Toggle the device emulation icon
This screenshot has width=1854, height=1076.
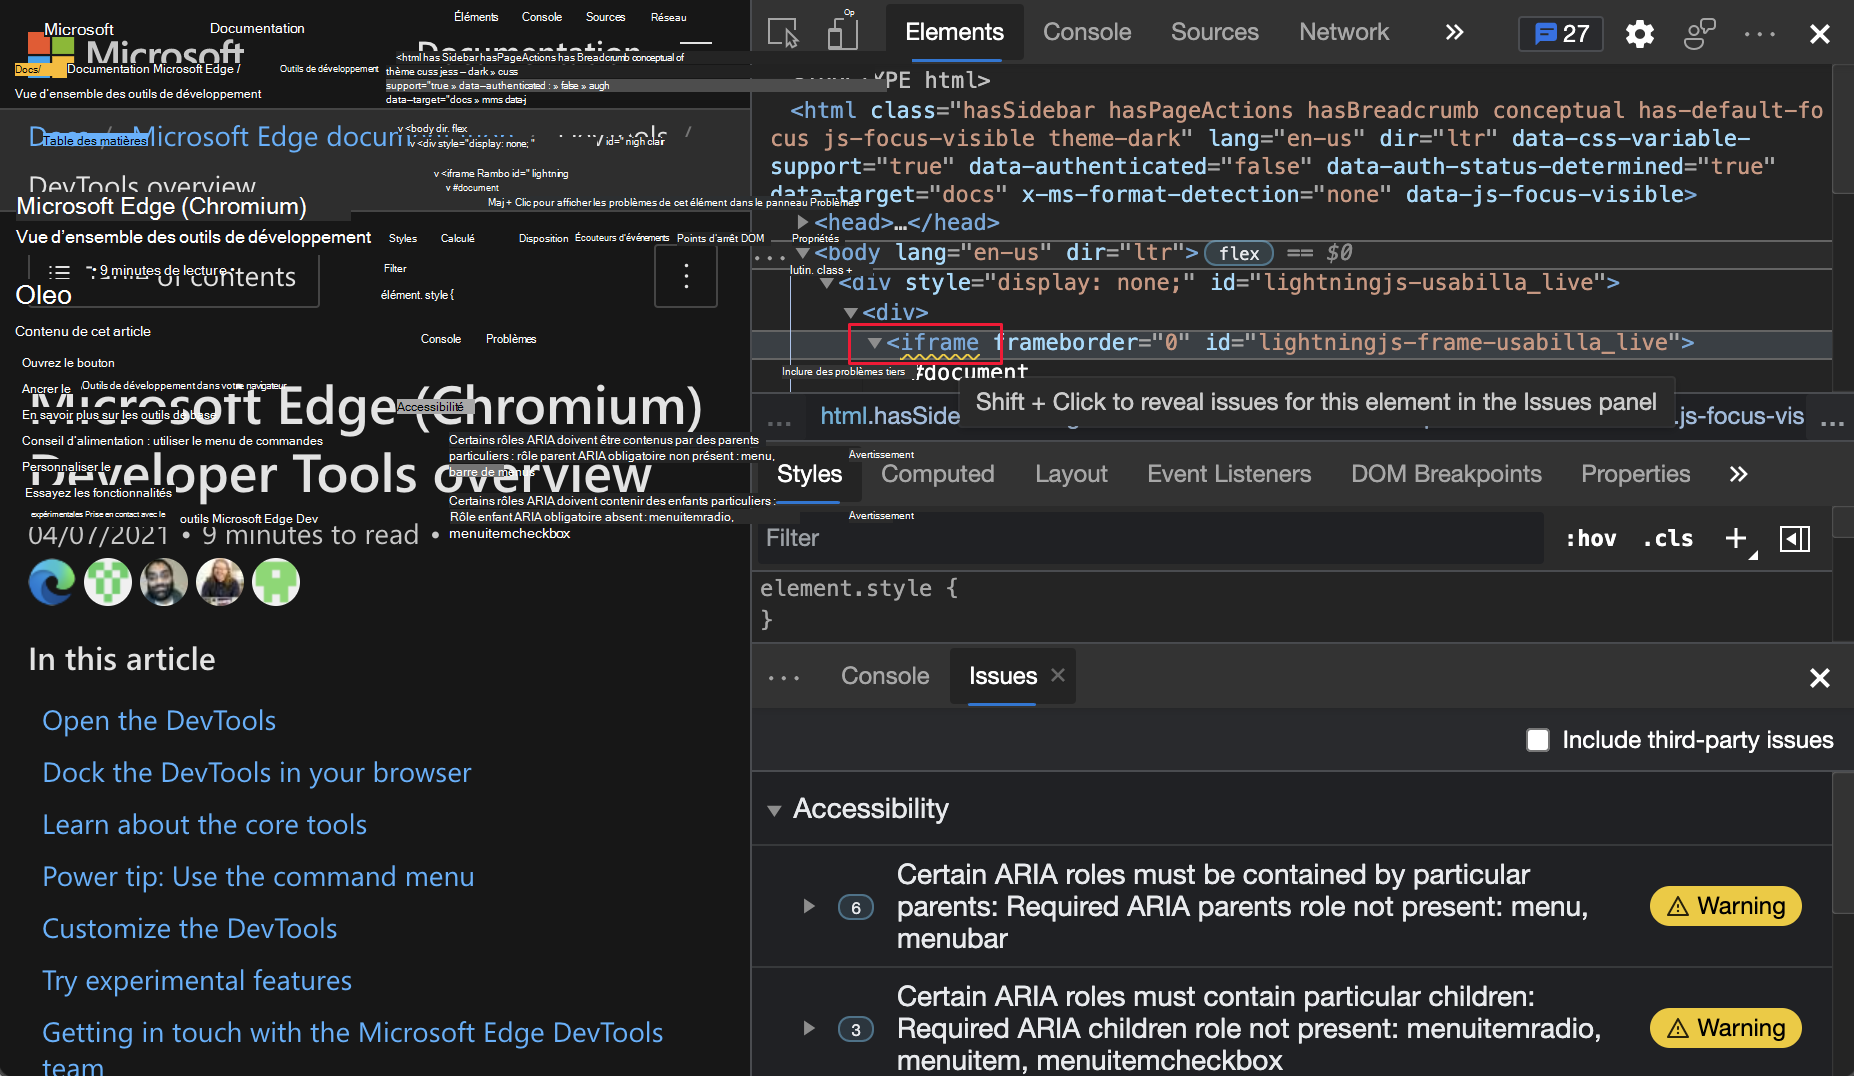click(x=842, y=33)
